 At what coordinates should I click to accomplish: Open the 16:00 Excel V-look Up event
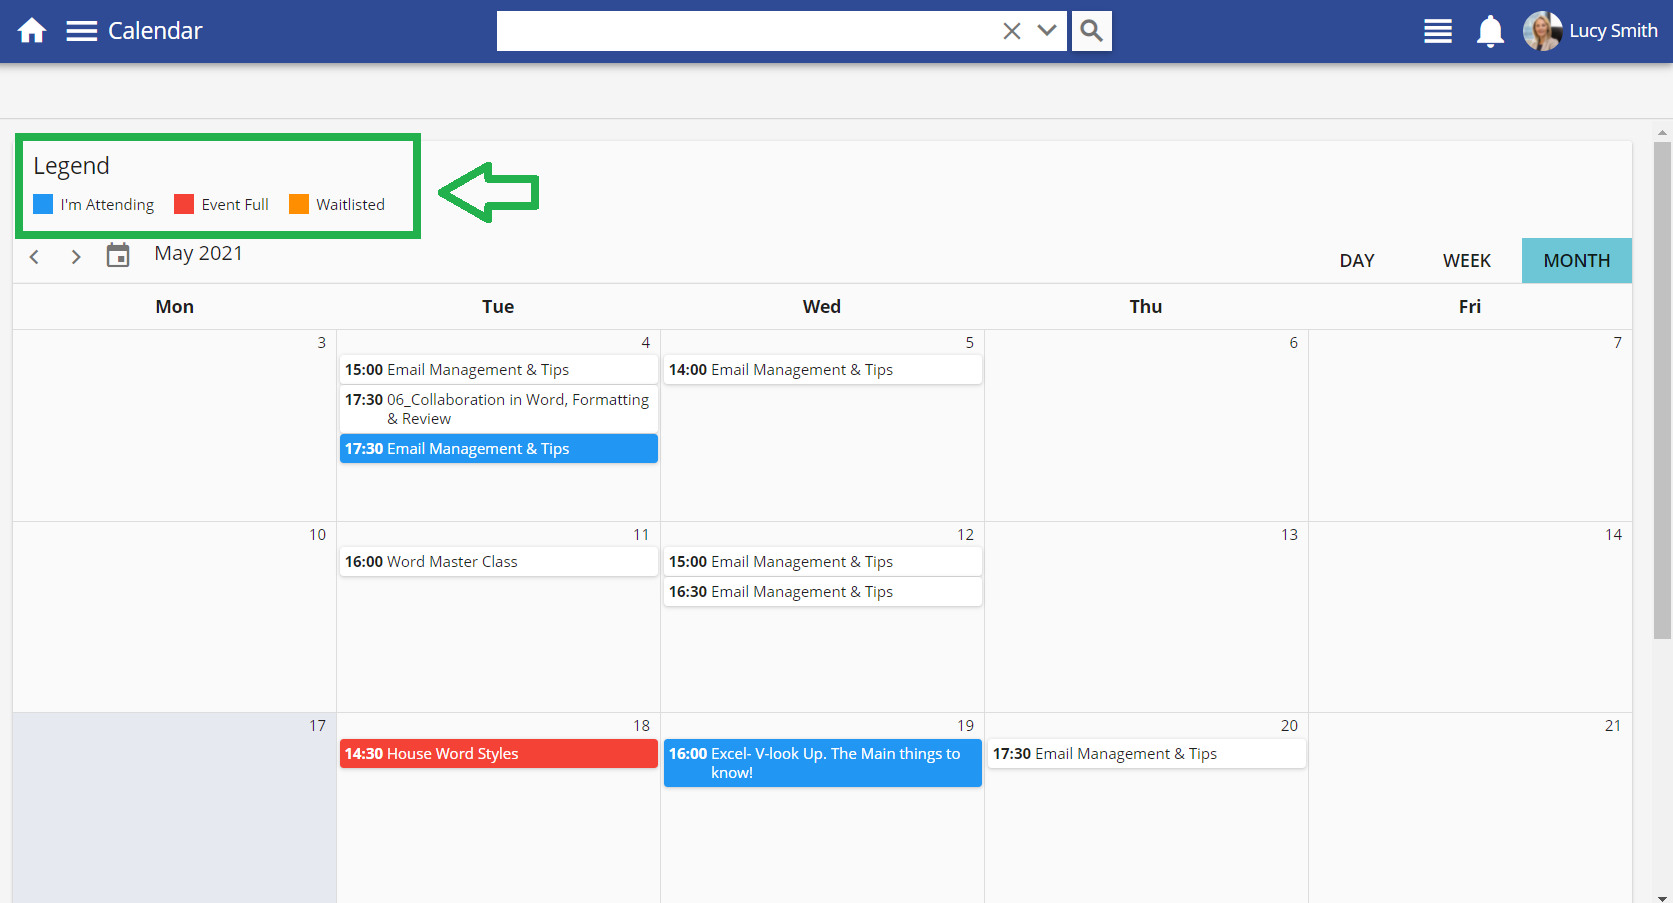click(x=822, y=763)
